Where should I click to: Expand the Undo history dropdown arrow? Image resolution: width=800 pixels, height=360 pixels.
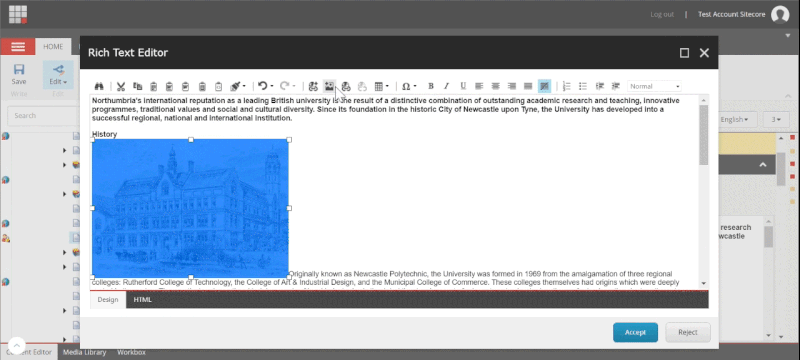(271, 86)
